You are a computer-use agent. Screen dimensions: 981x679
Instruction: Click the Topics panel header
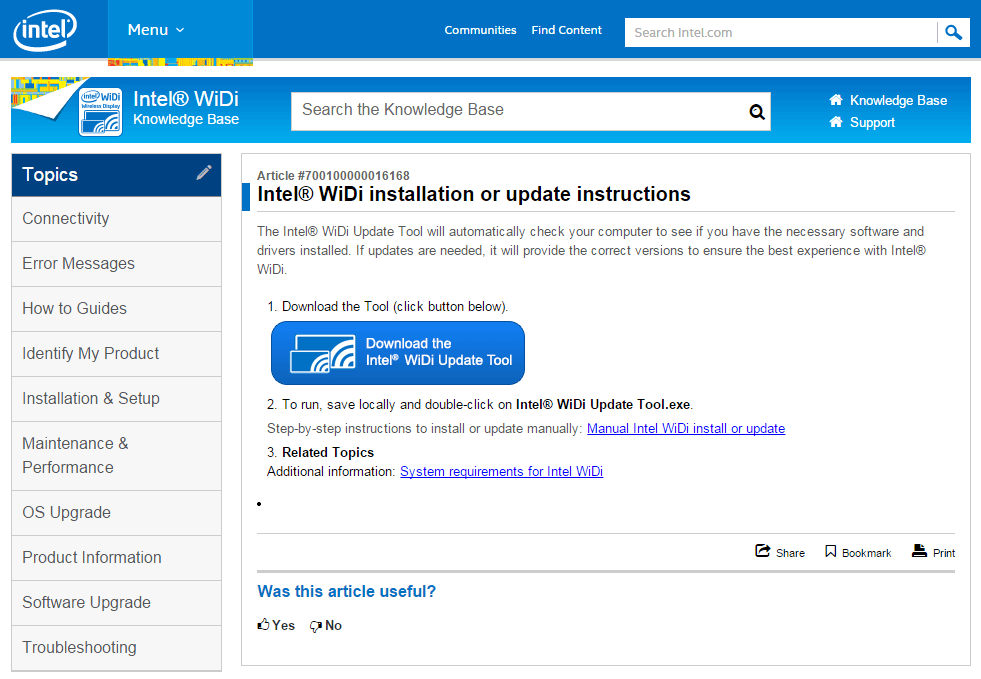coord(116,175)
